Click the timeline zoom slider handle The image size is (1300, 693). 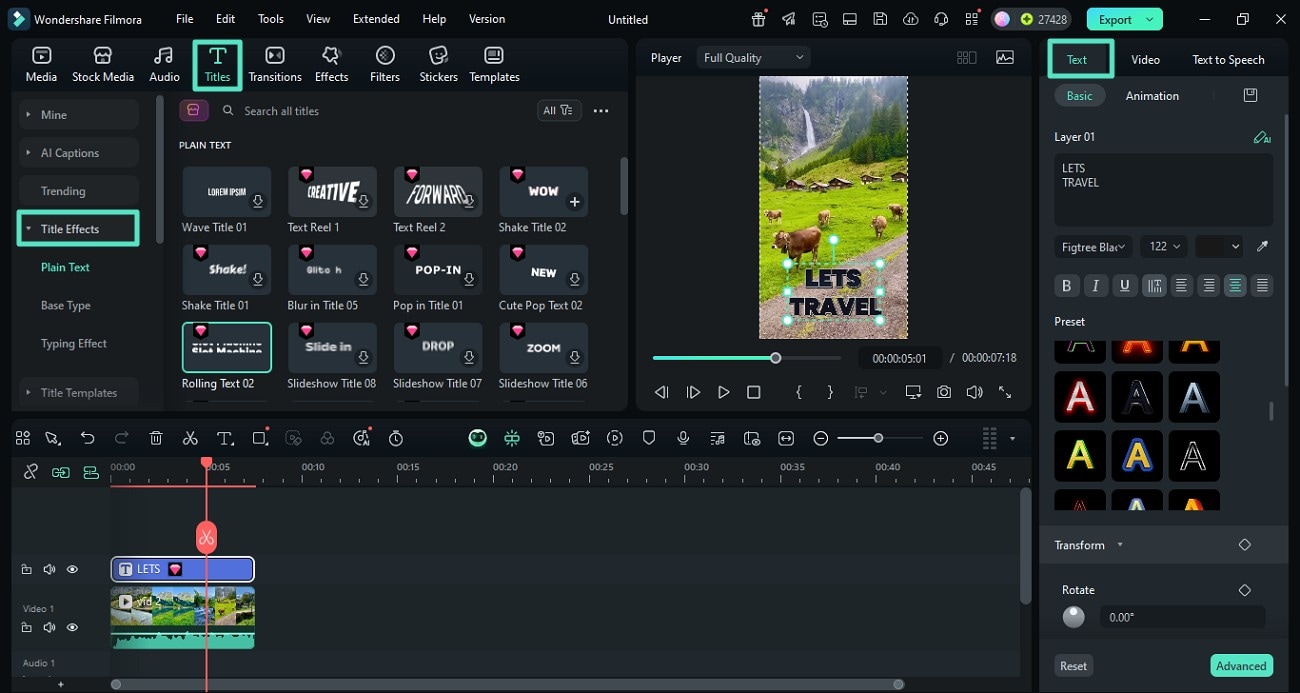(x=878, y=438)
